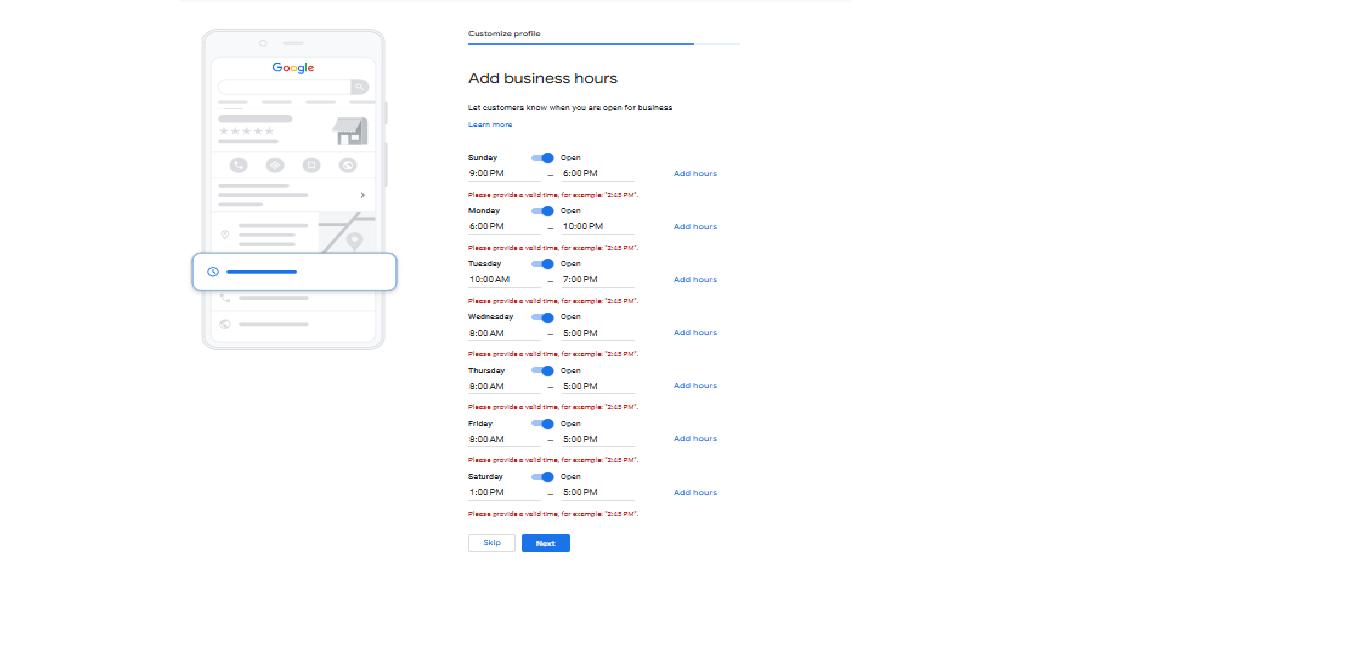This screenshot has height=670, width=1357.
Task: Click the Wednesday day label
Action: coord(490,317)
